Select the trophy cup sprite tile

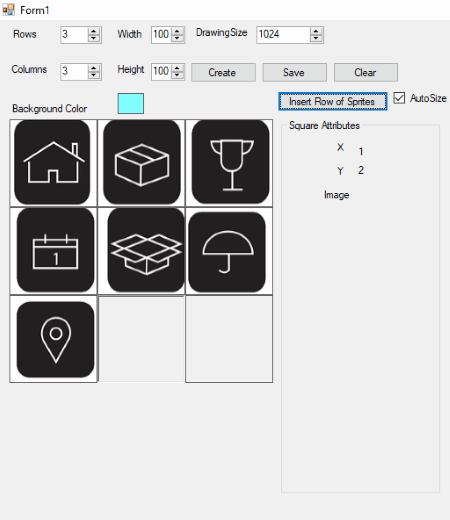[x=229, y=163]
